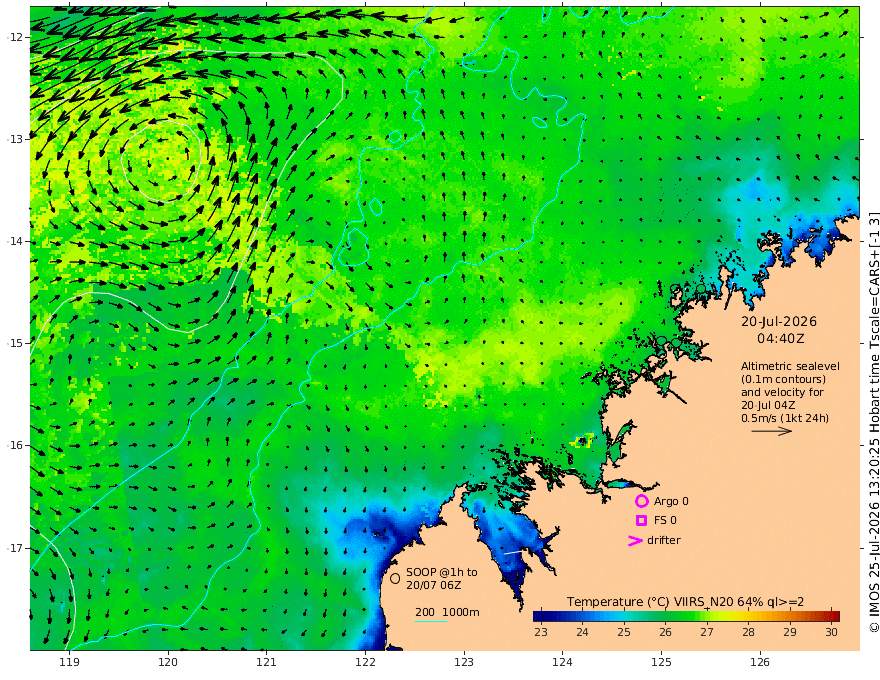This screenshot has height=680, width=880.
Task: Click colour bar tick label 29
Action: point(790,632)
